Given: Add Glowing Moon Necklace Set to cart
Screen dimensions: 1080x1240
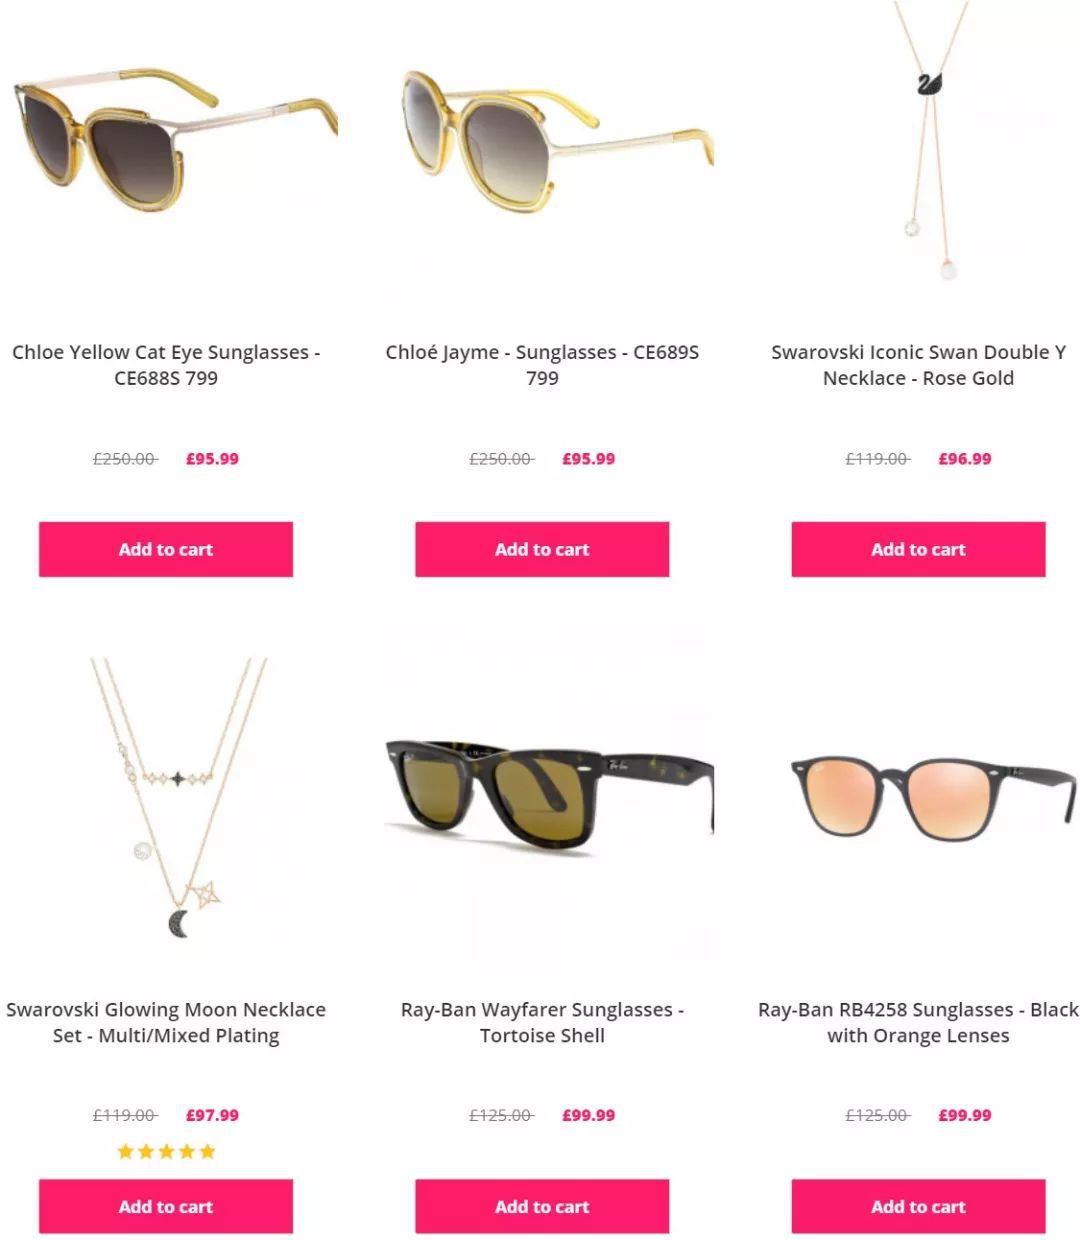Looking at the screenshot, I should pos(166,1206).
